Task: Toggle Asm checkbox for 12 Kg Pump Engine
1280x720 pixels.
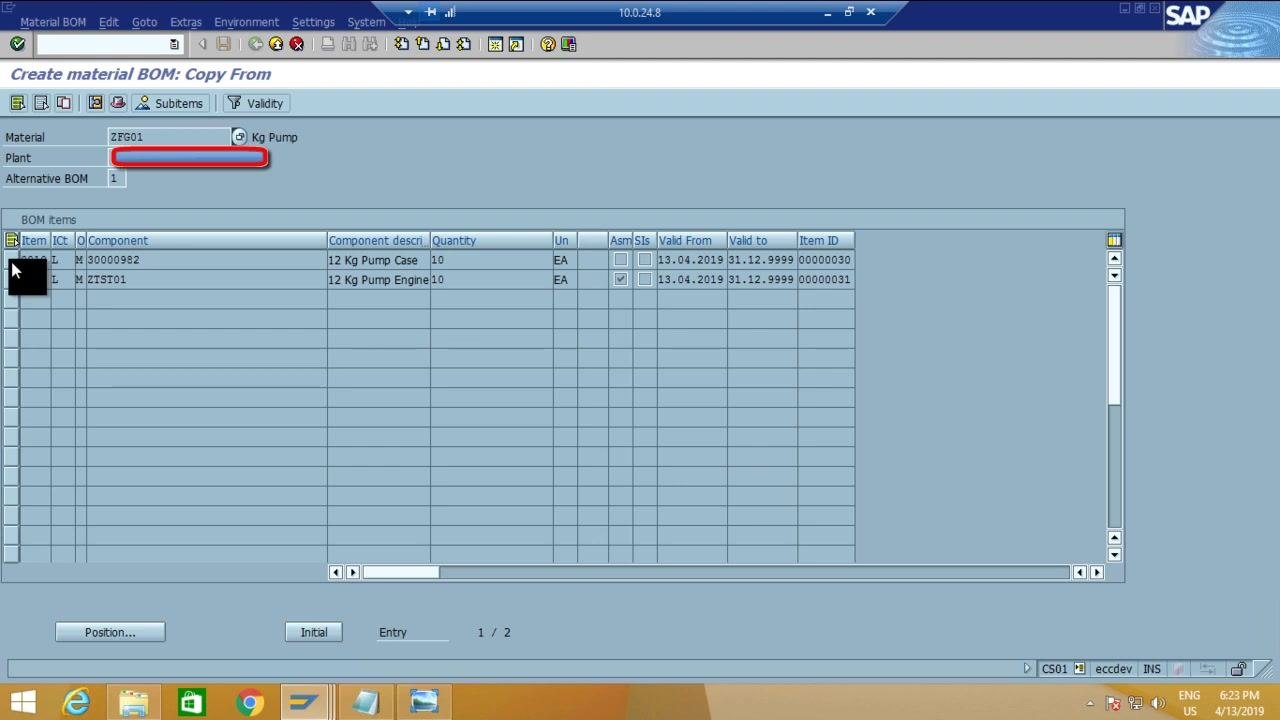Action: 621,280
